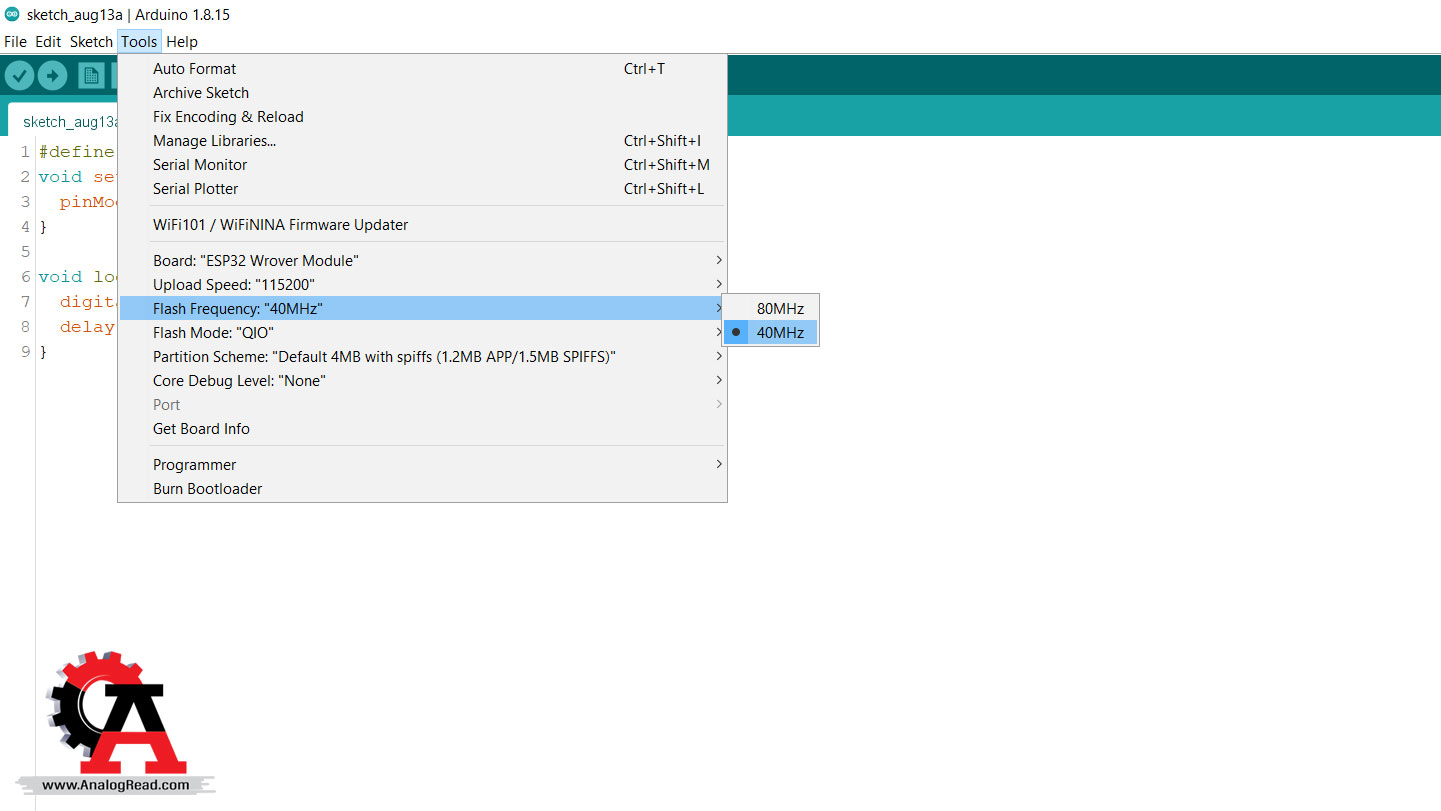Screen dimensions: 1441x811
Task: Expand Core Debug Level: None submenu
Action: [422, 381]
